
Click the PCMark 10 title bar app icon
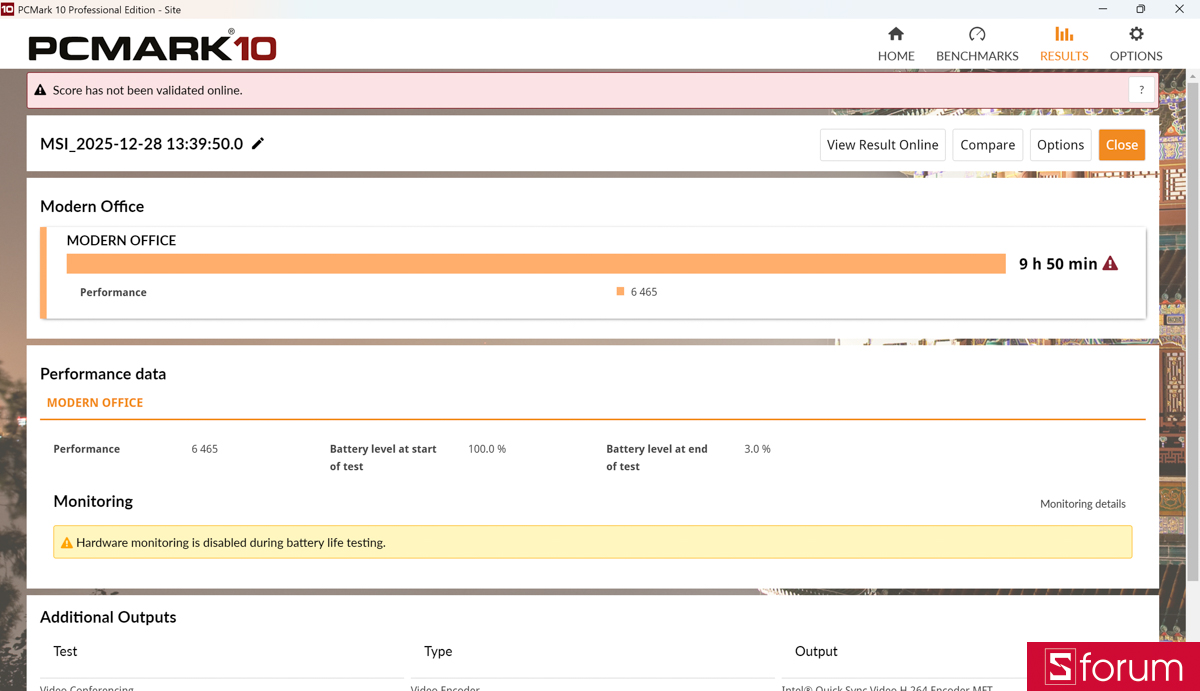[x=8, y=9]
